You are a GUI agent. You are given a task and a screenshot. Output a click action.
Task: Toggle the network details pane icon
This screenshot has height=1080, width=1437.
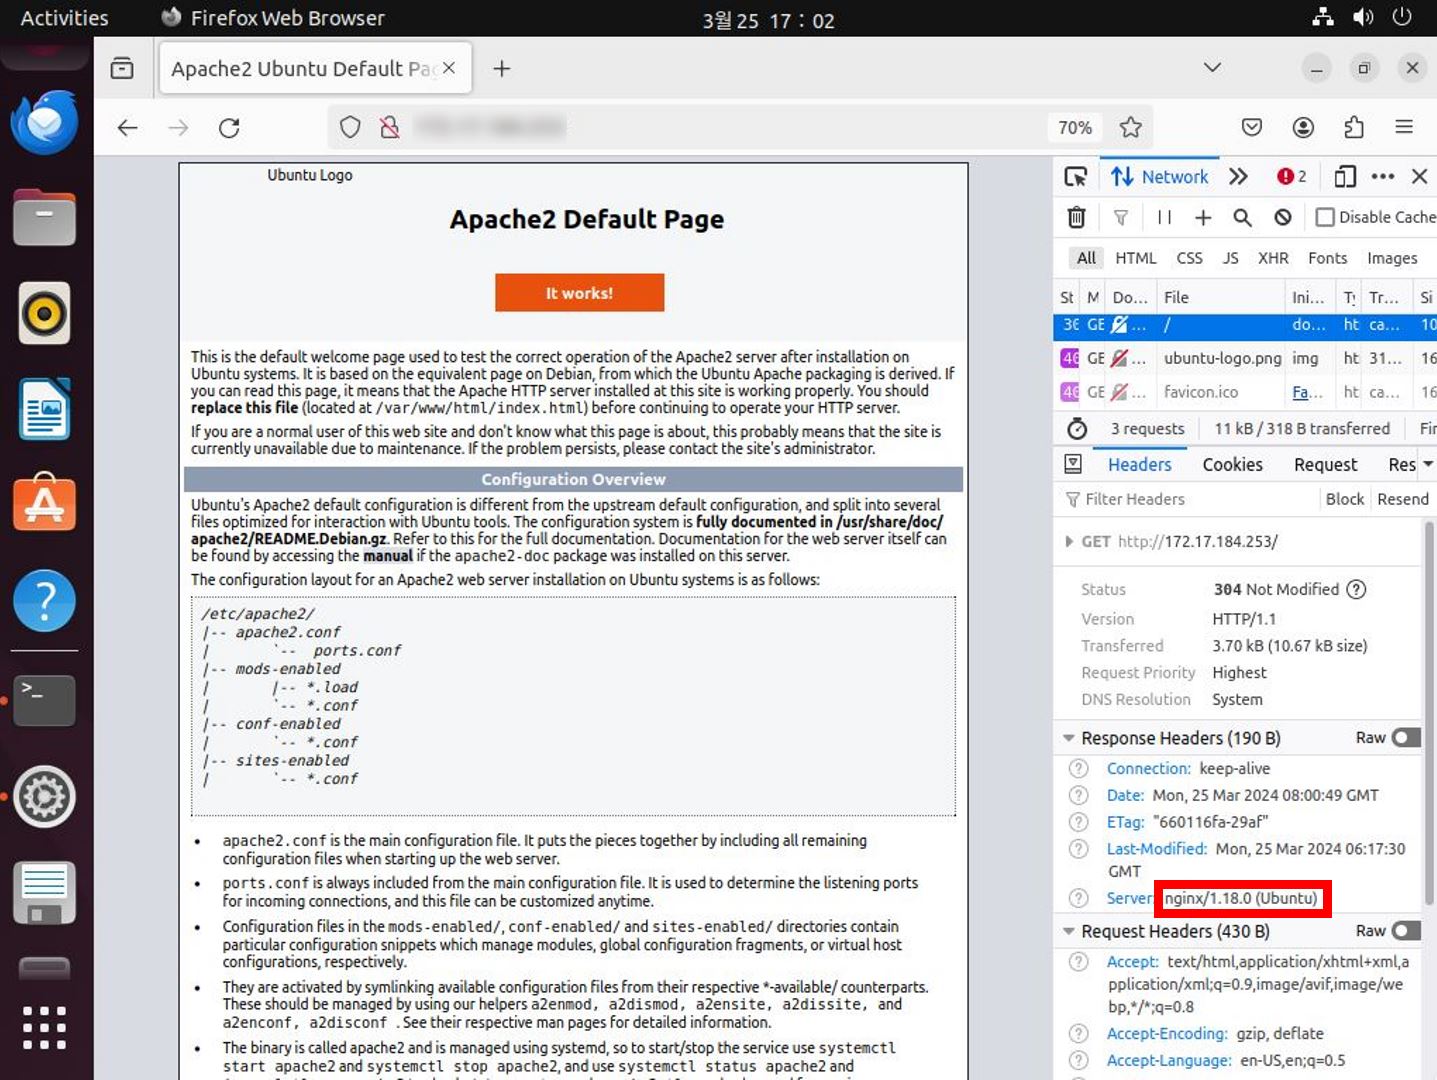(1073, 464)
